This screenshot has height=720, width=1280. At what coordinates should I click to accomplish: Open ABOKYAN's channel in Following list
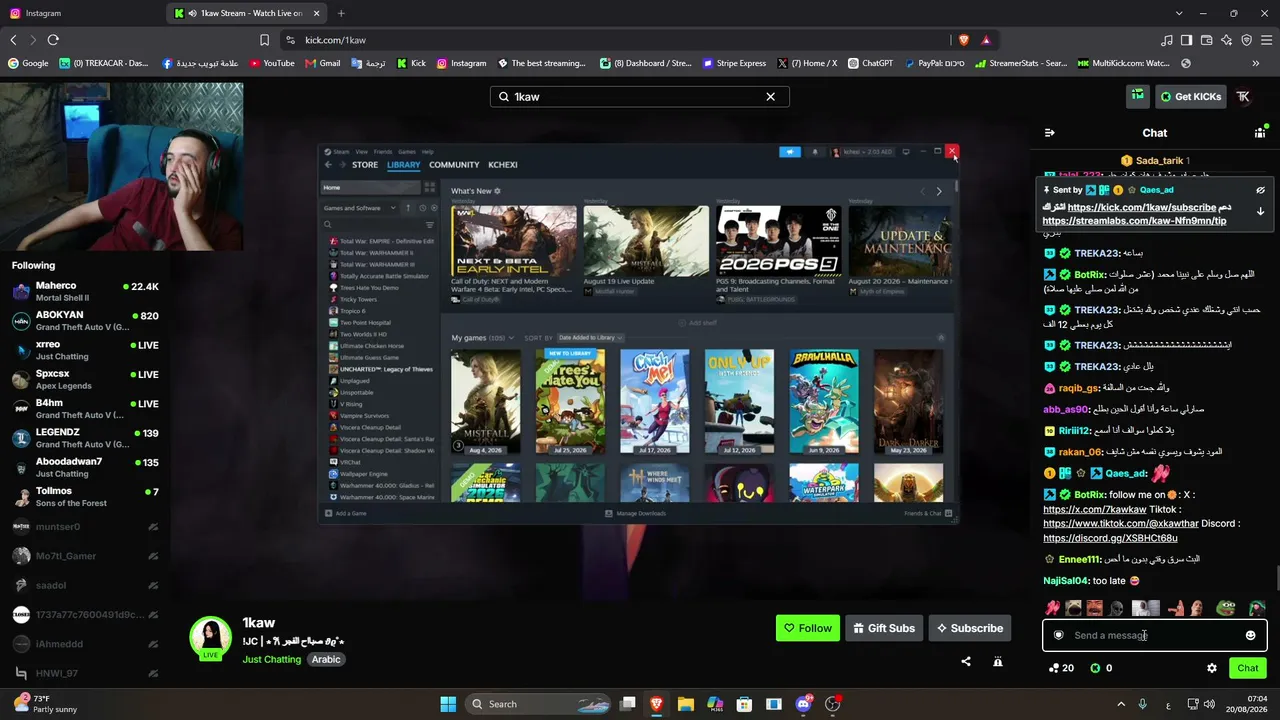(x=85, y=321)
